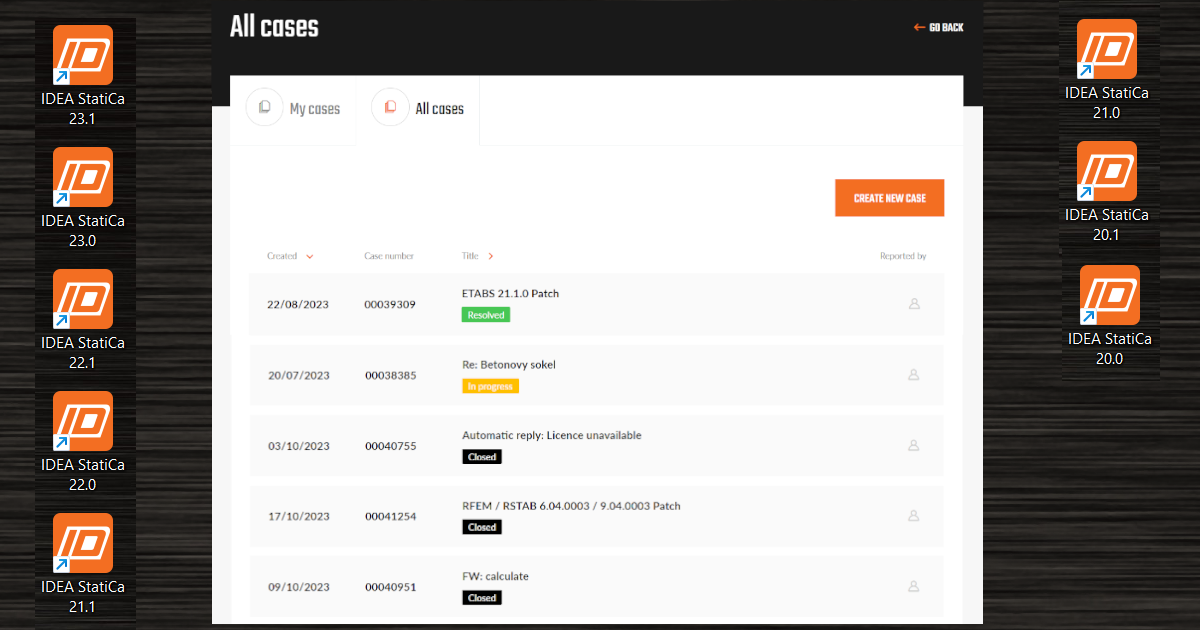Go back using the GO BACK link
The image size is (1200, 630).
pos(939,28)
